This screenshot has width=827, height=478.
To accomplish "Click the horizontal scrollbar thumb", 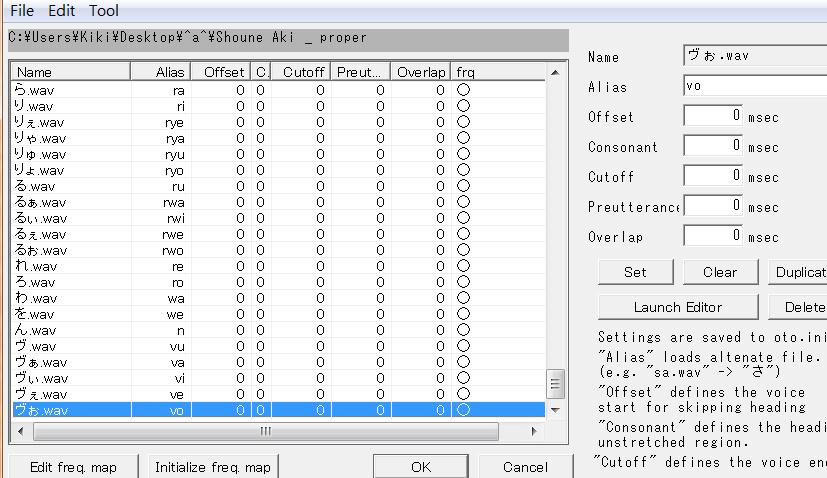I will click(266, 432).
